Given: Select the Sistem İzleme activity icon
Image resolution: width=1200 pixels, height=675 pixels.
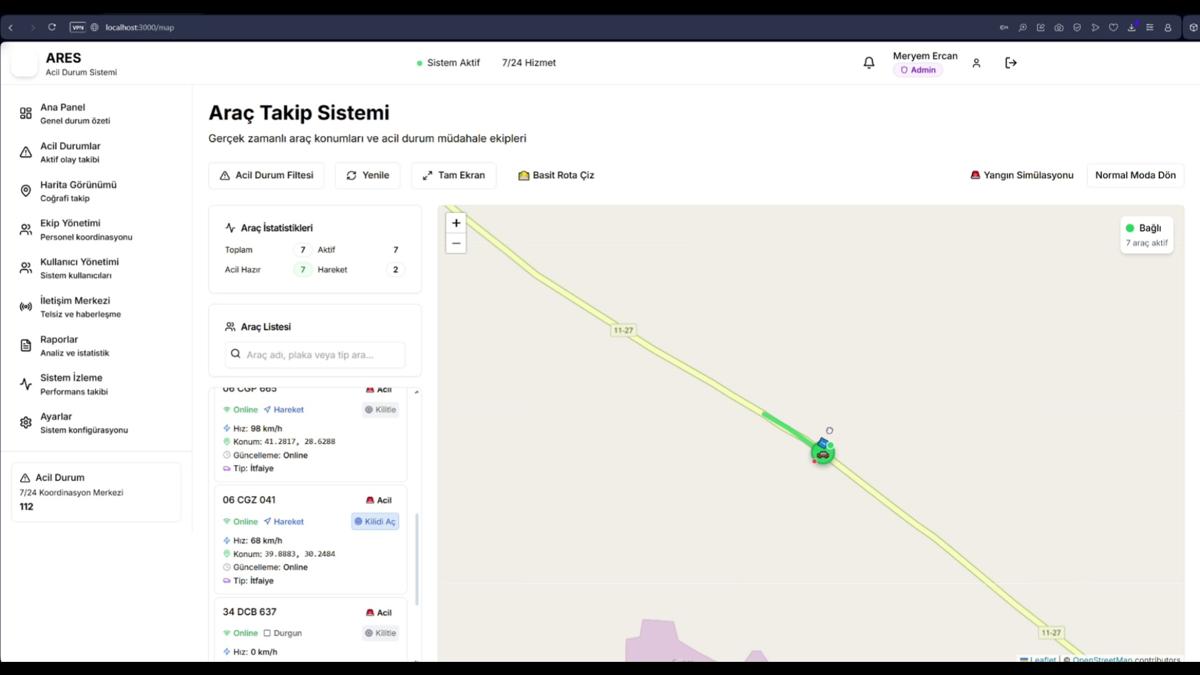Looking at the screenshot, I should pyautogui.click(x=26, y=384).
